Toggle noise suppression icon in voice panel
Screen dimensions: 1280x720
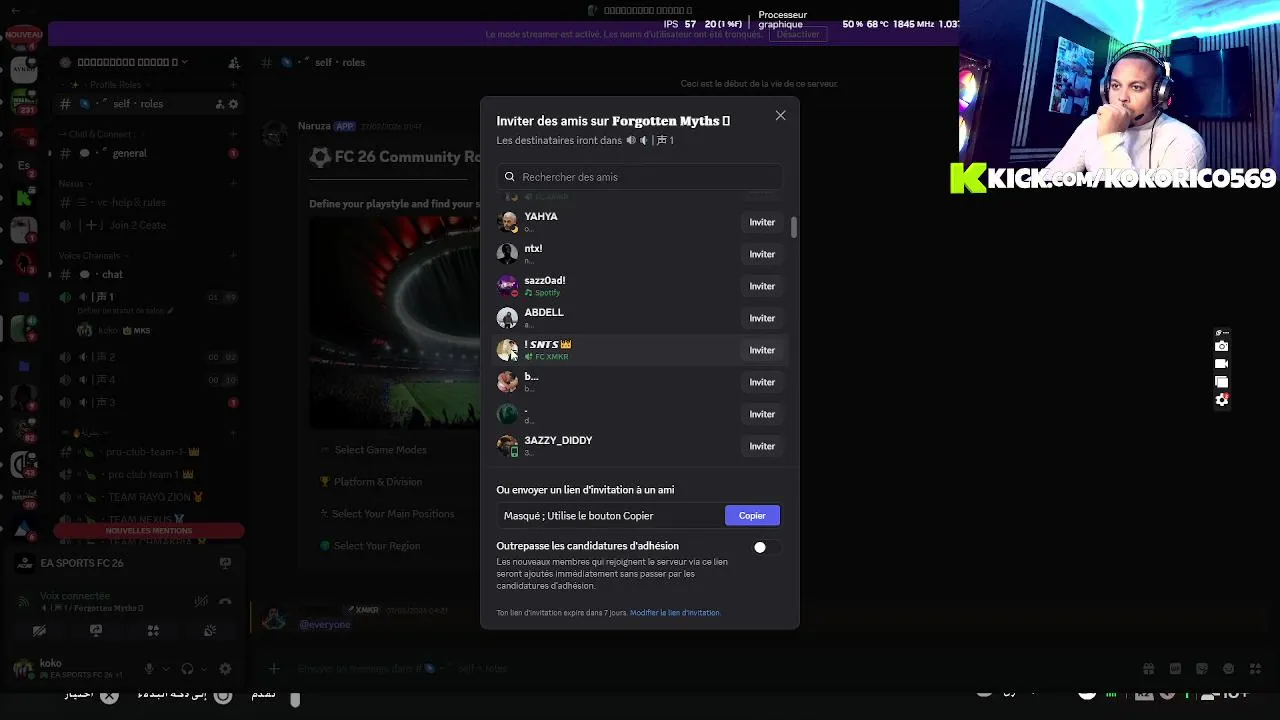coord(202,601)
